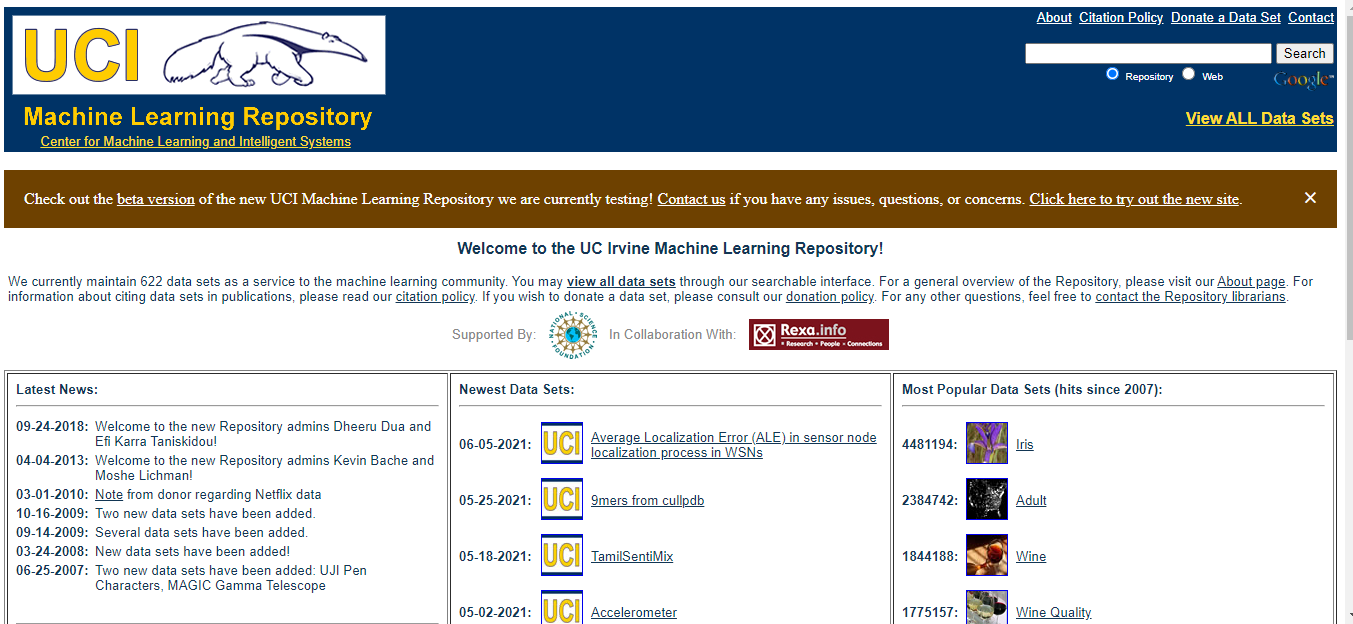Open Citation Policy in top navigation
This screenshot has height=624, width=1353.
(x=1121, y=17)
